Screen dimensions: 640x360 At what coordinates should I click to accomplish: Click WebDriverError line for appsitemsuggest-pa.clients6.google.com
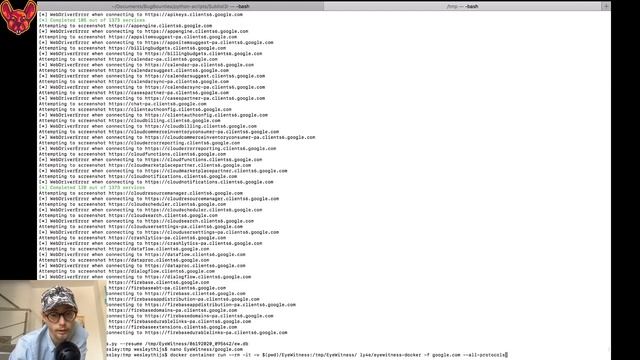coord(156,42)
